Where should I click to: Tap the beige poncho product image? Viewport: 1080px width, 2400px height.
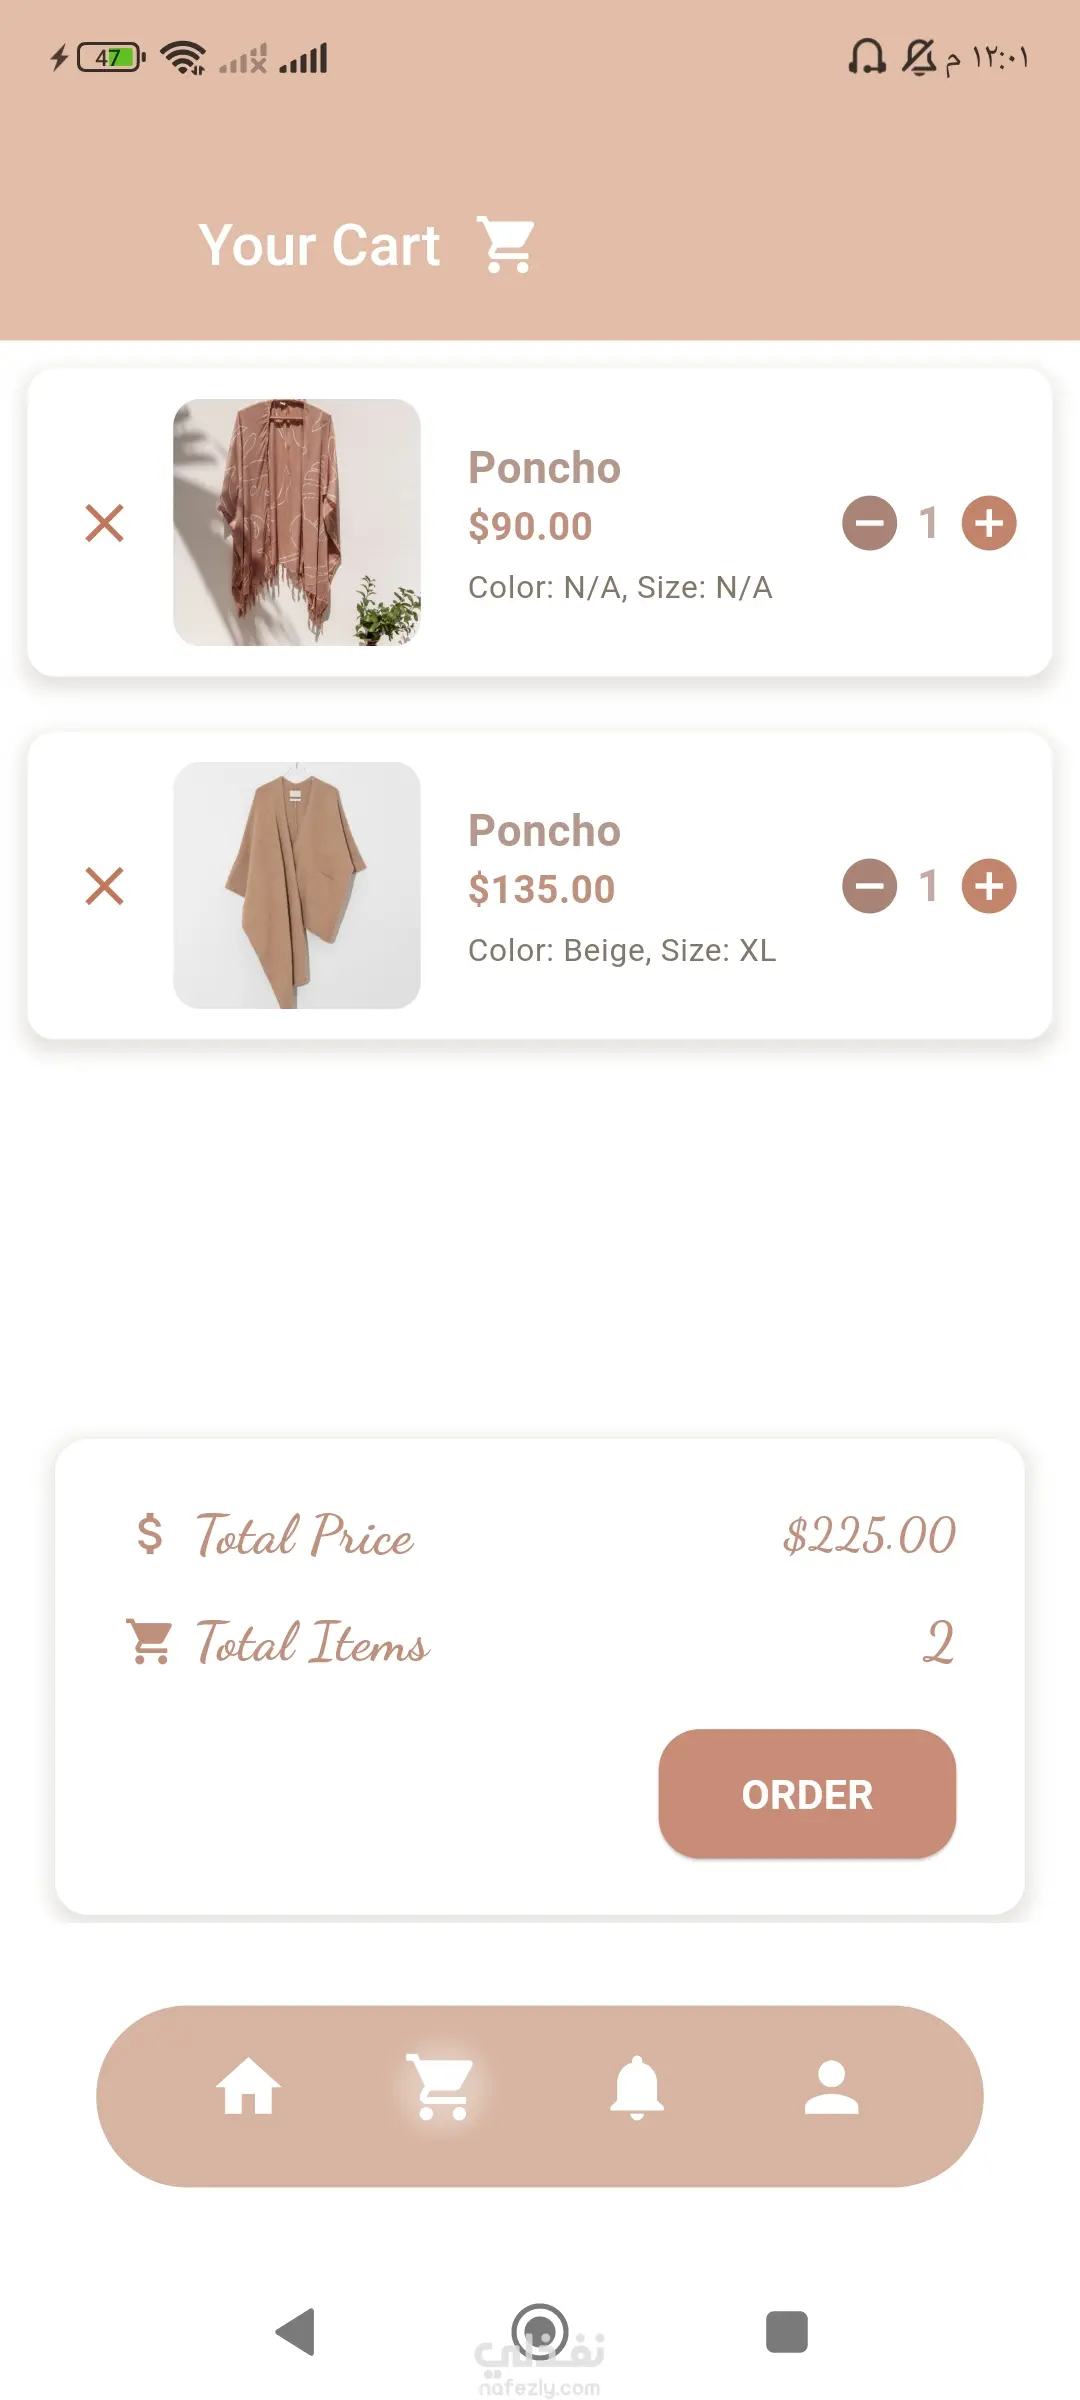point(297,886)
